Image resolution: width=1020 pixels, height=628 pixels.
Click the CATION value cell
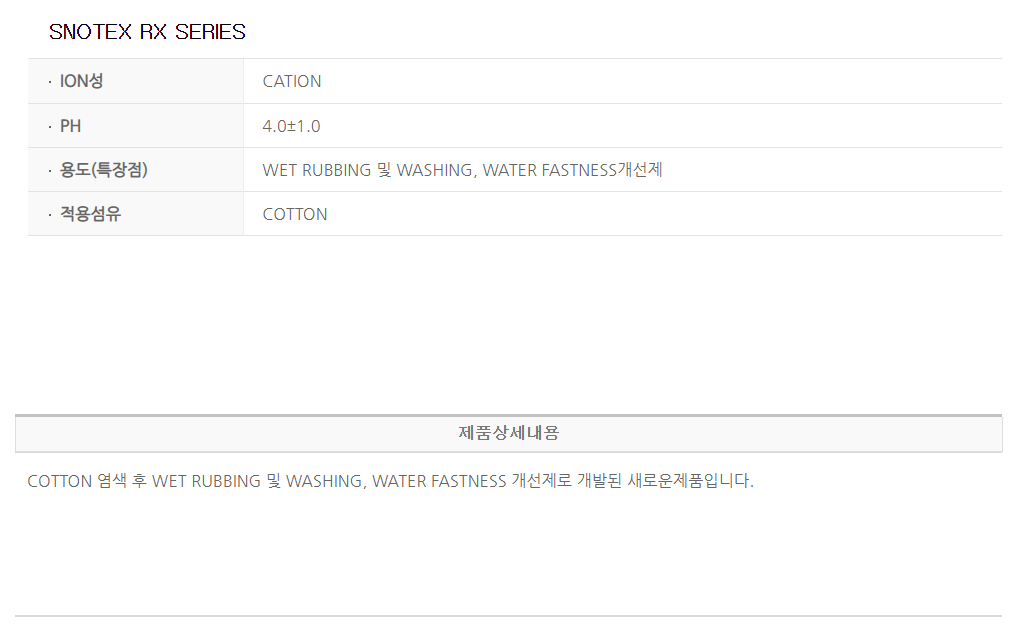[292, 81]
